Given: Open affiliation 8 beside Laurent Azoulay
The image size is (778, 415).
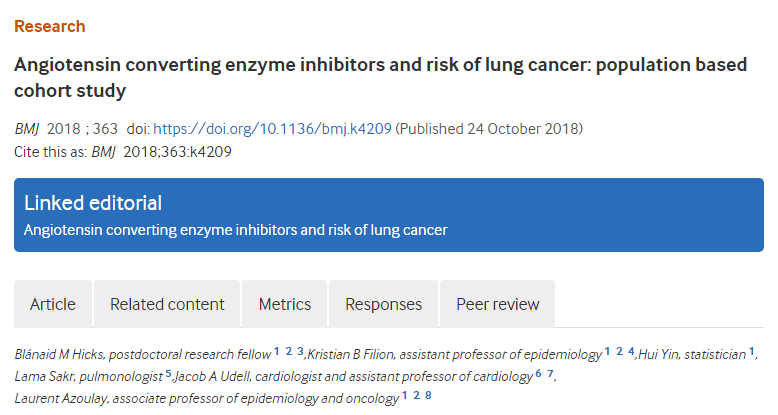Looking at the screenshot, I should (428, 395).
